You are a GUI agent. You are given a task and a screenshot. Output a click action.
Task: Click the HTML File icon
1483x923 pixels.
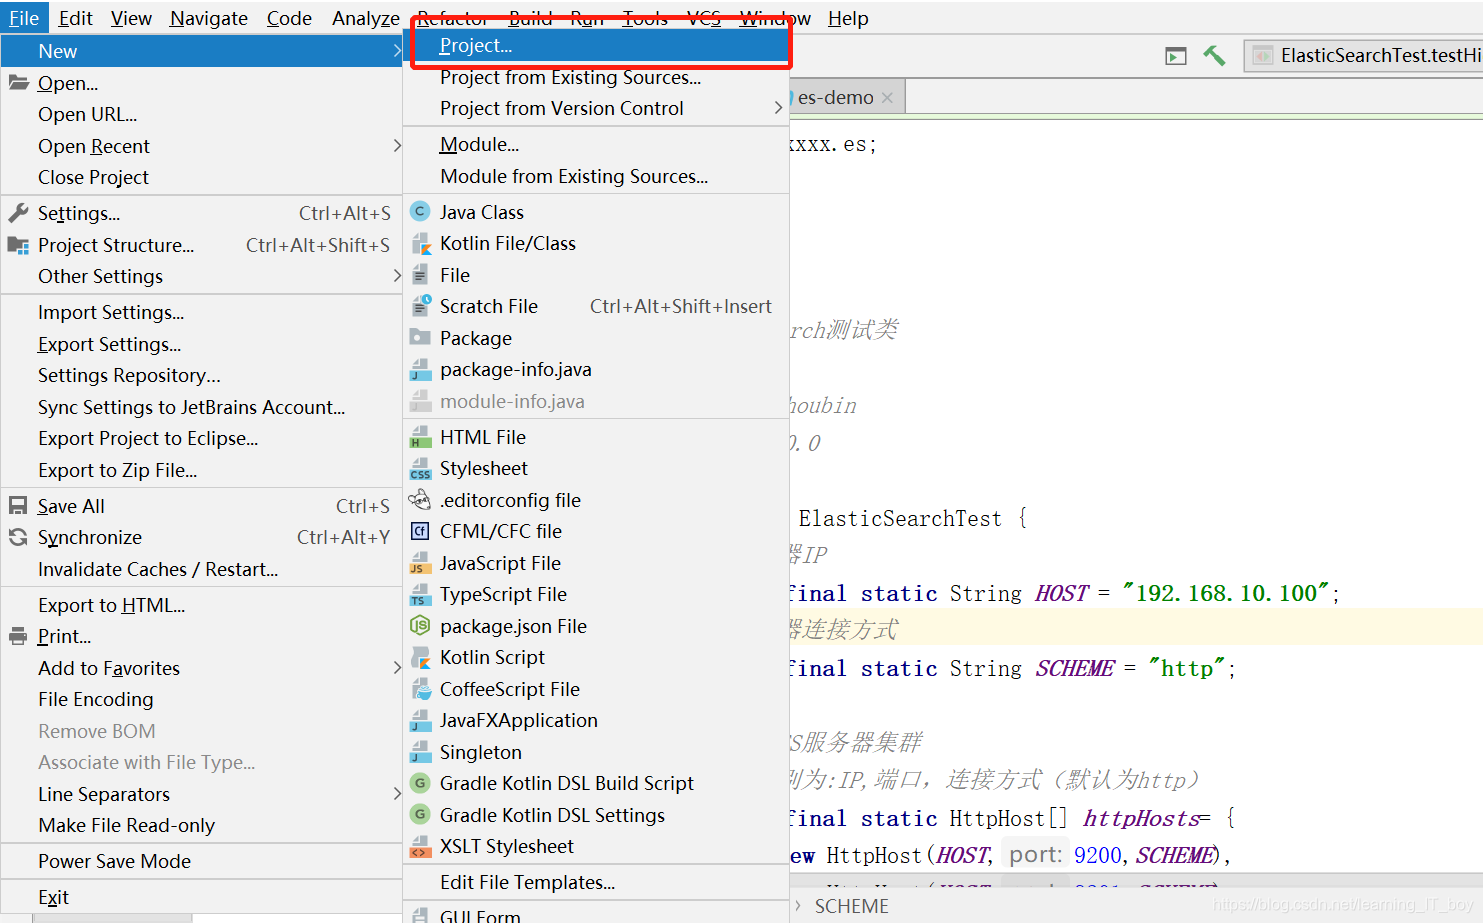[x=421, y=437]
